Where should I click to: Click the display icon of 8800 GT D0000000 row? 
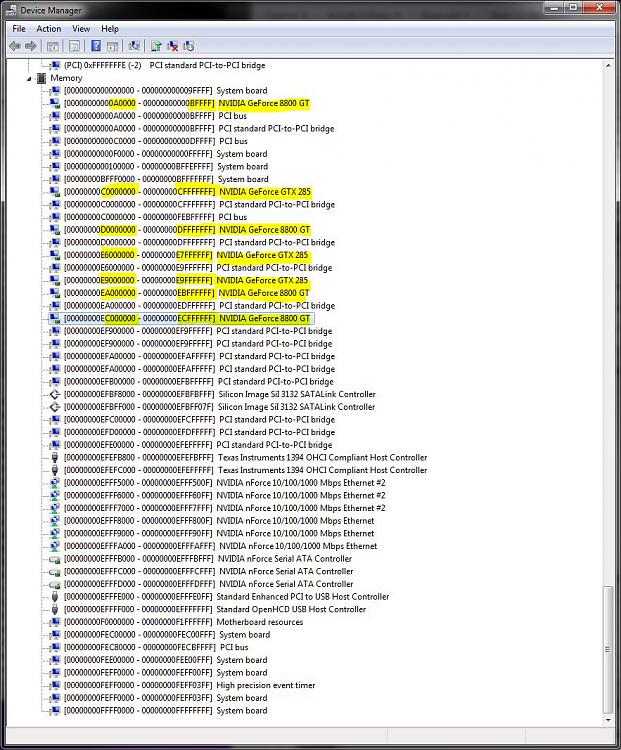(55, 230)
